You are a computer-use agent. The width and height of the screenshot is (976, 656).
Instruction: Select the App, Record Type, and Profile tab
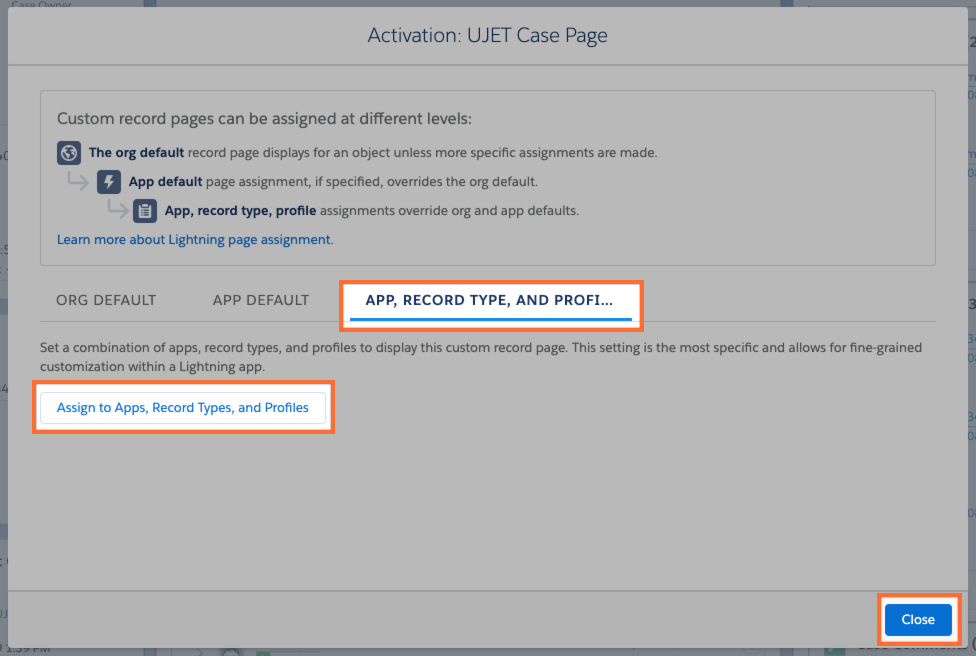coord(489,300)
